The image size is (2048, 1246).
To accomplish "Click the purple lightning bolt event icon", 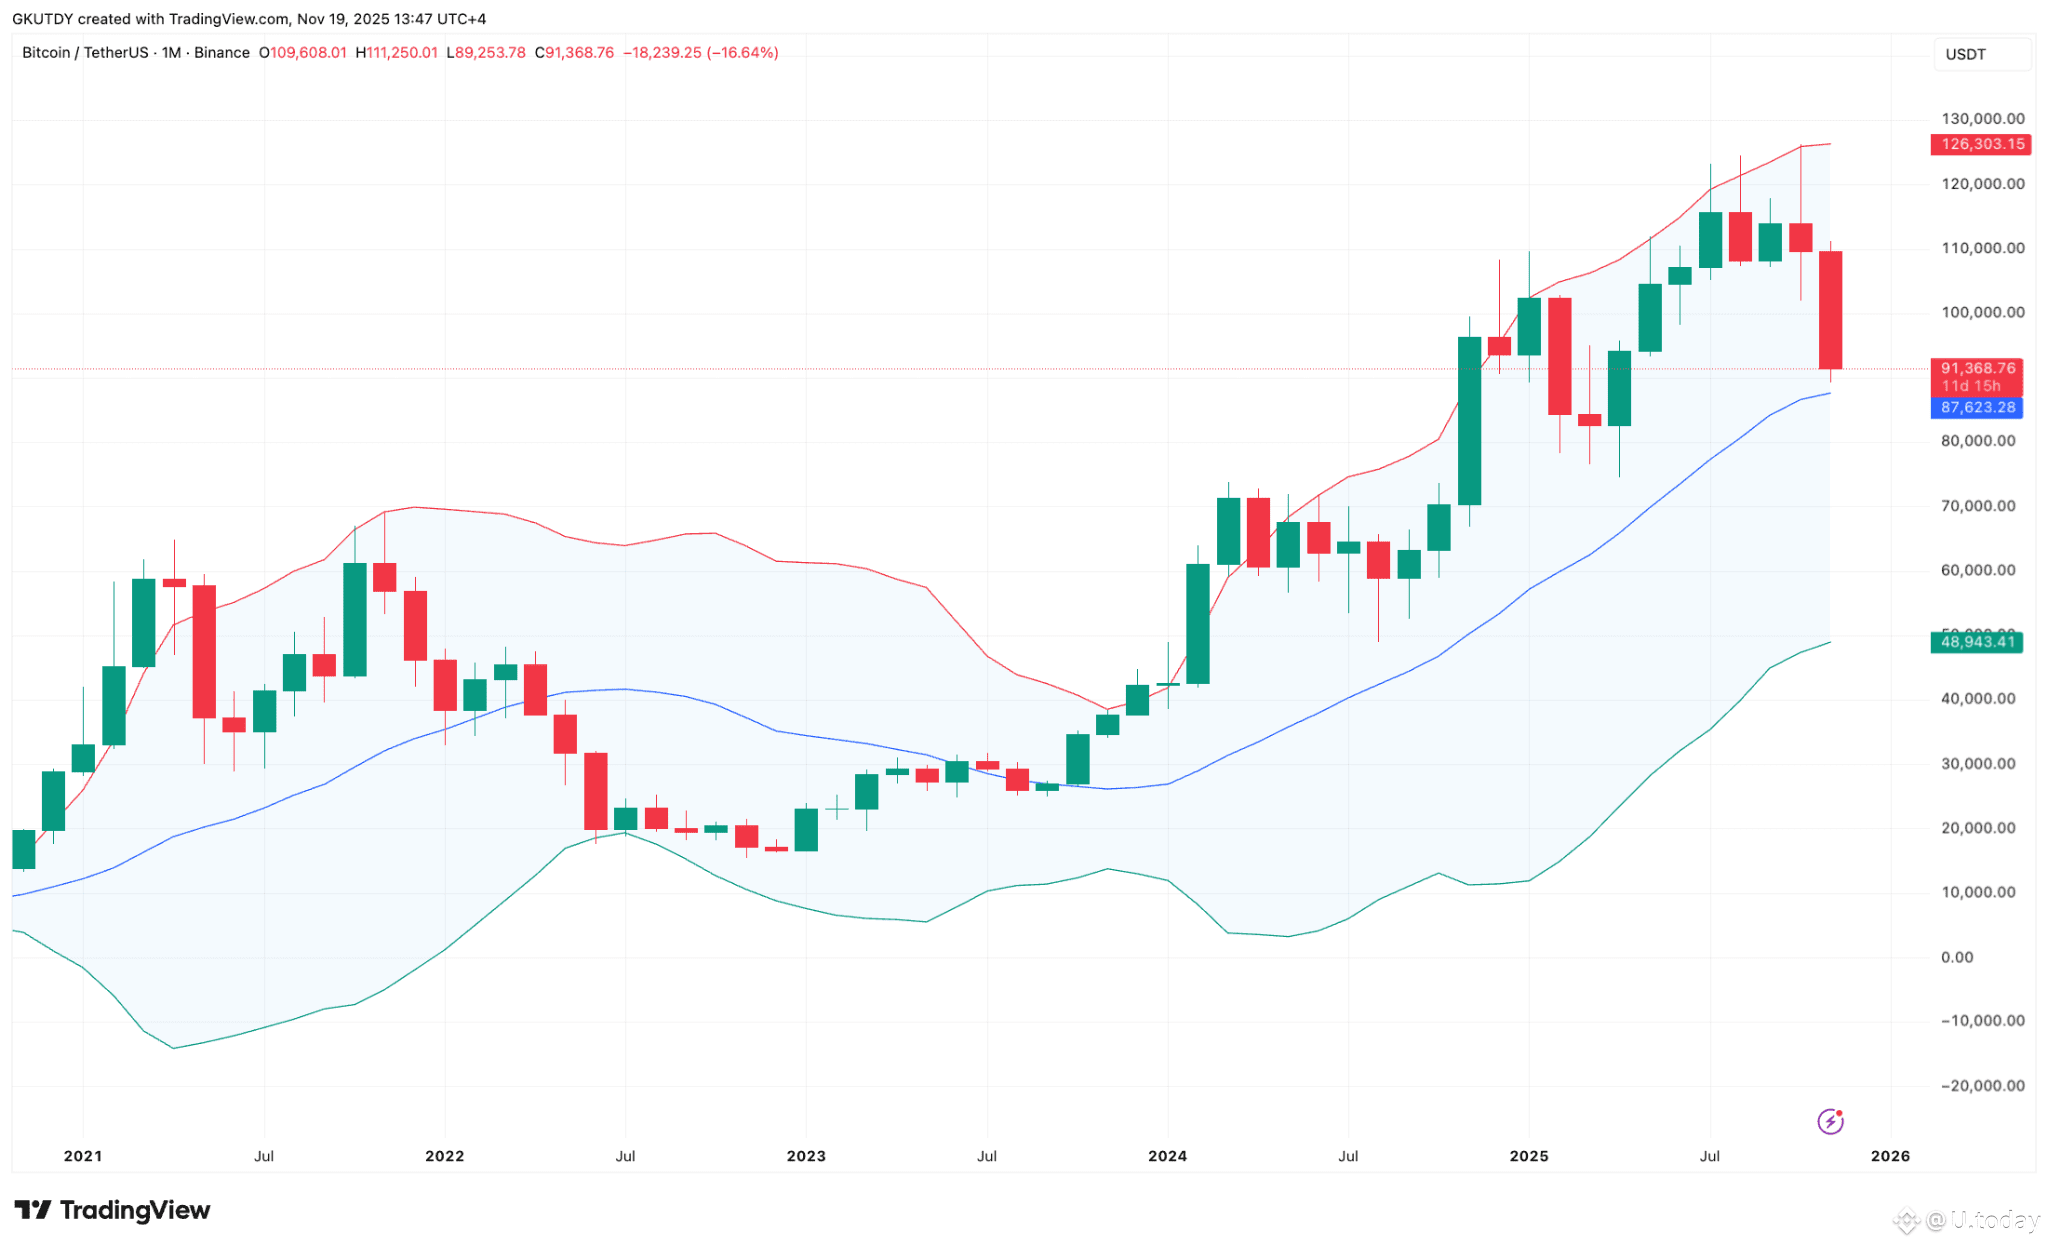I will coord(1829,1122).
